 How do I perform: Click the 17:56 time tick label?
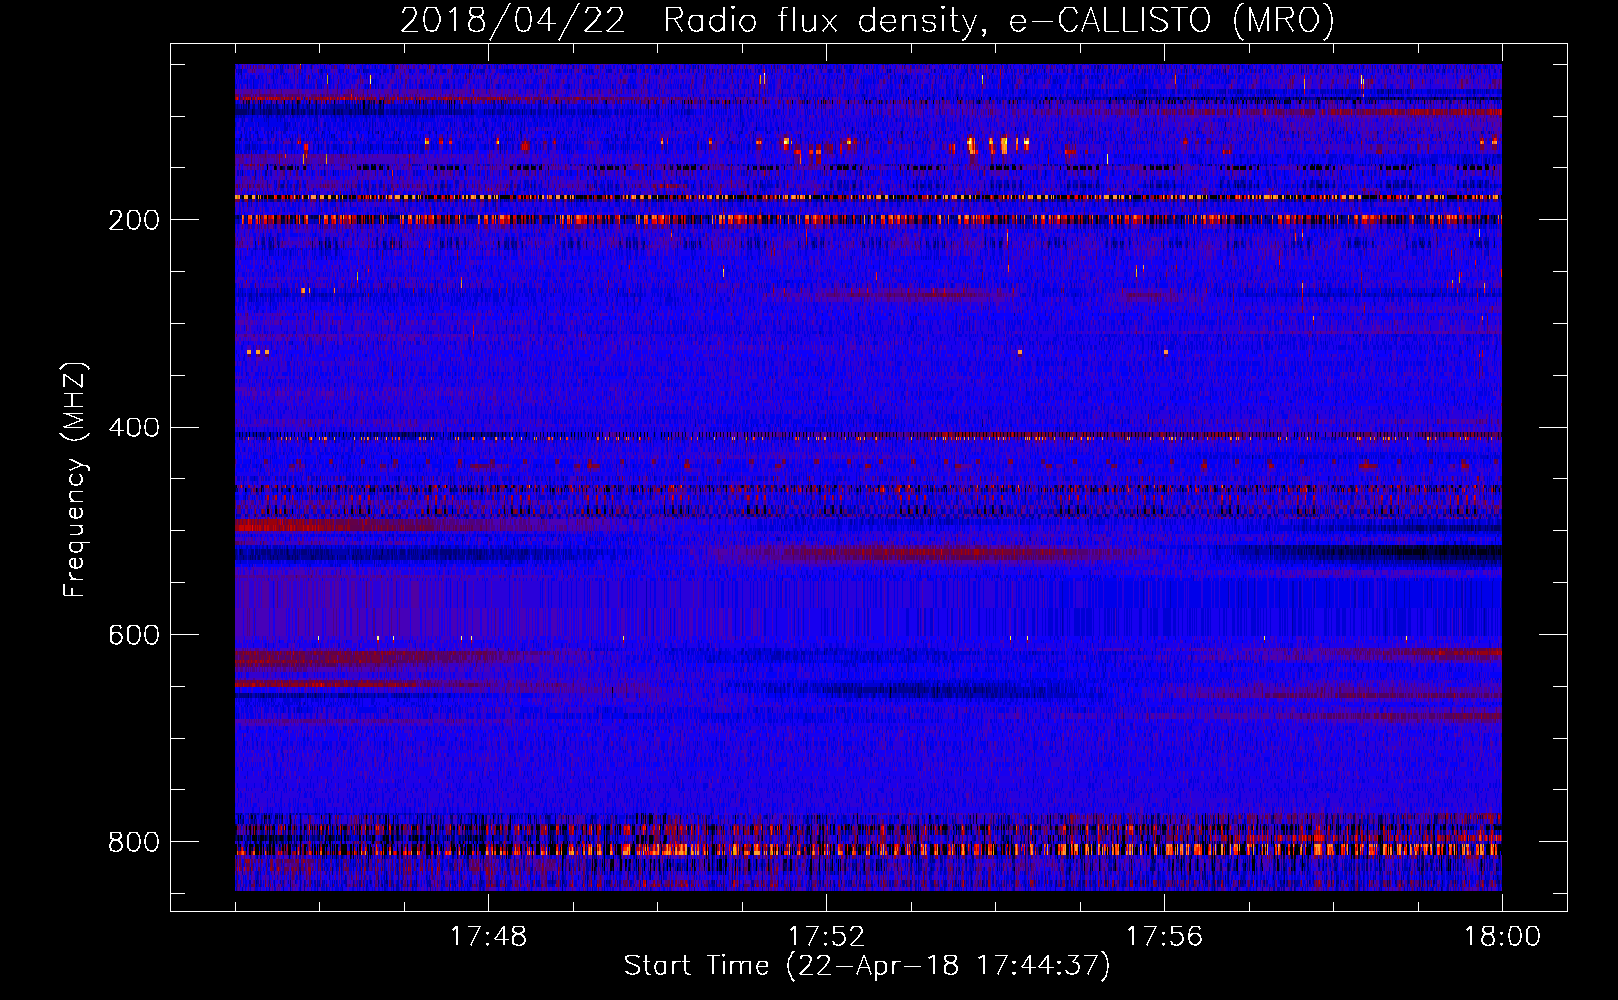1164,937
